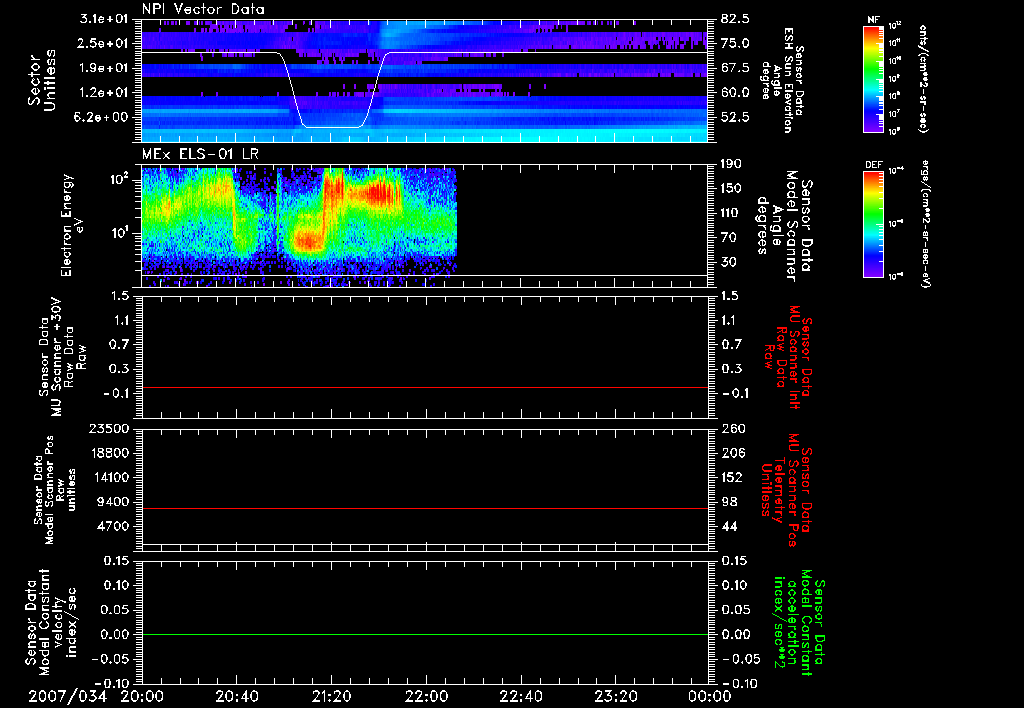Click the Model Scanner Angle degrees label
1024x708 pixels.
784,225
